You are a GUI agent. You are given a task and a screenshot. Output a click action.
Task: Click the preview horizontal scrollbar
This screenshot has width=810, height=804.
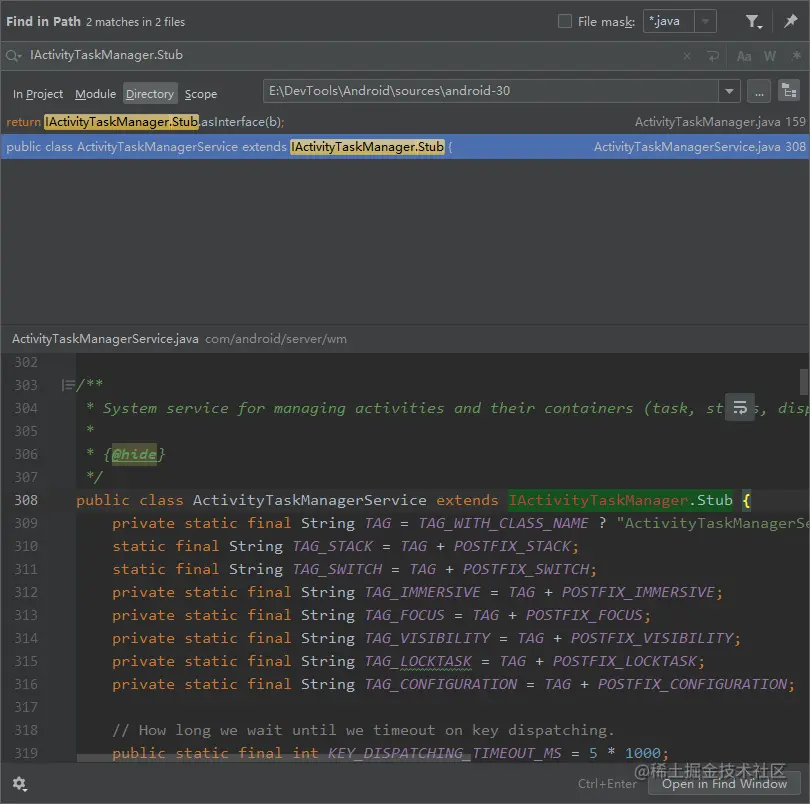click(x=274, y=758)
